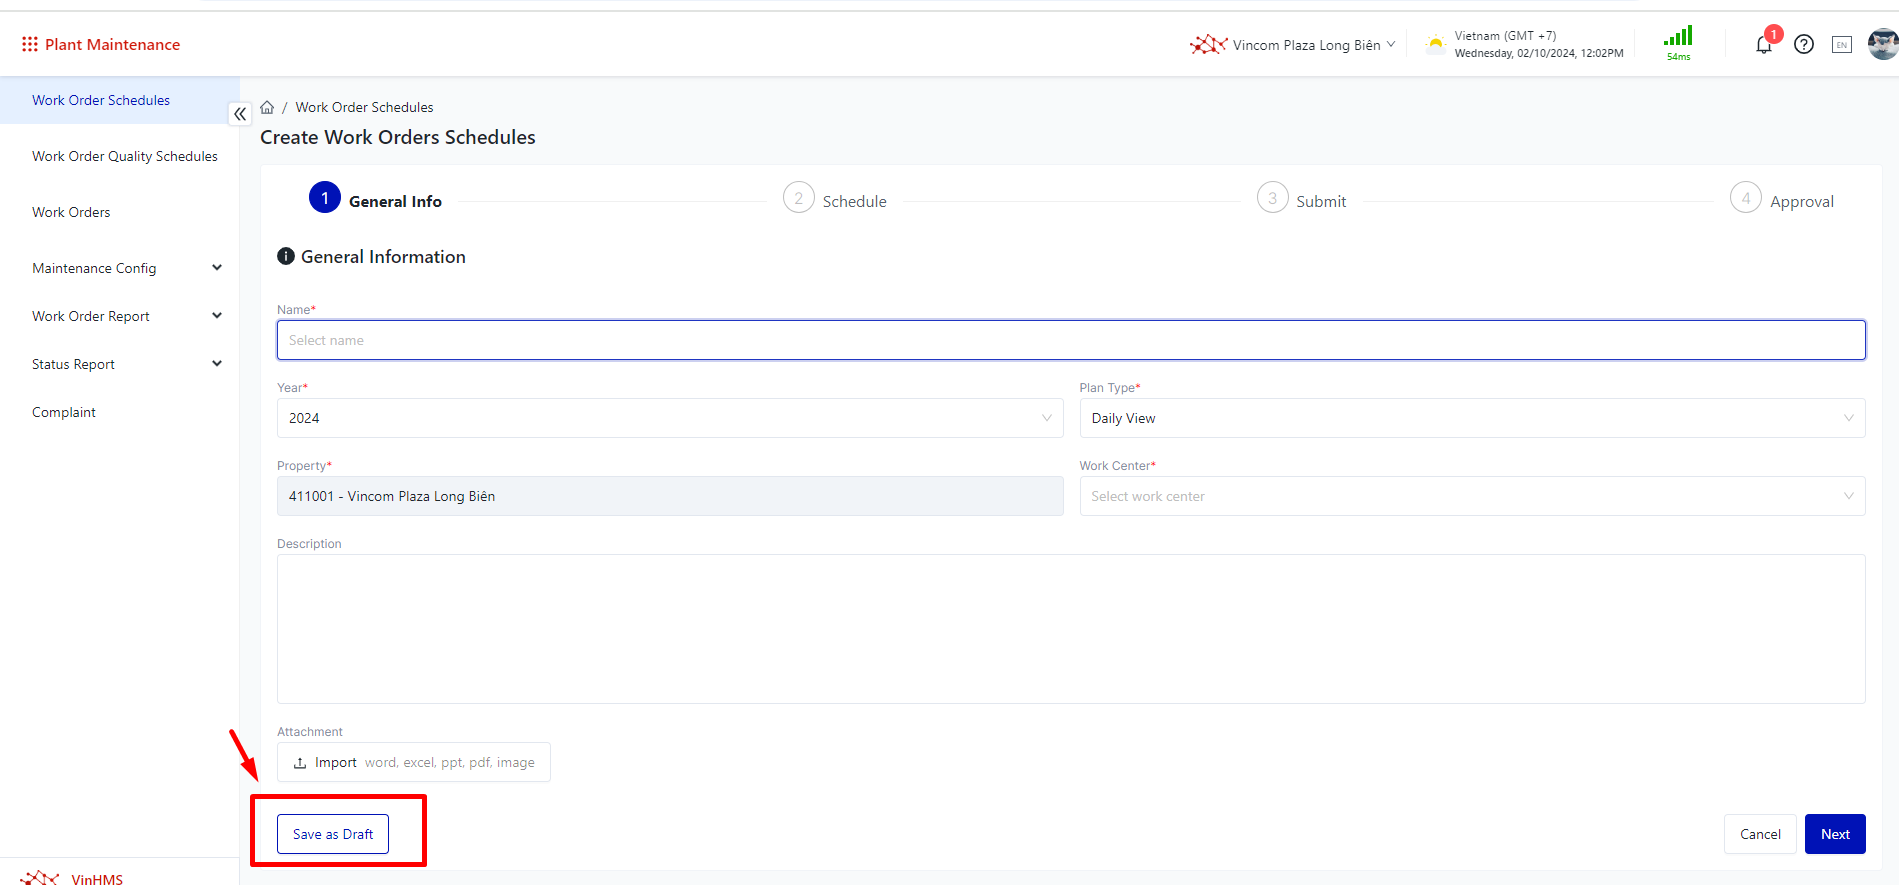The image size is (1899, 885).
Task: Switch language via EN icon
Action: pos(1841,44)
